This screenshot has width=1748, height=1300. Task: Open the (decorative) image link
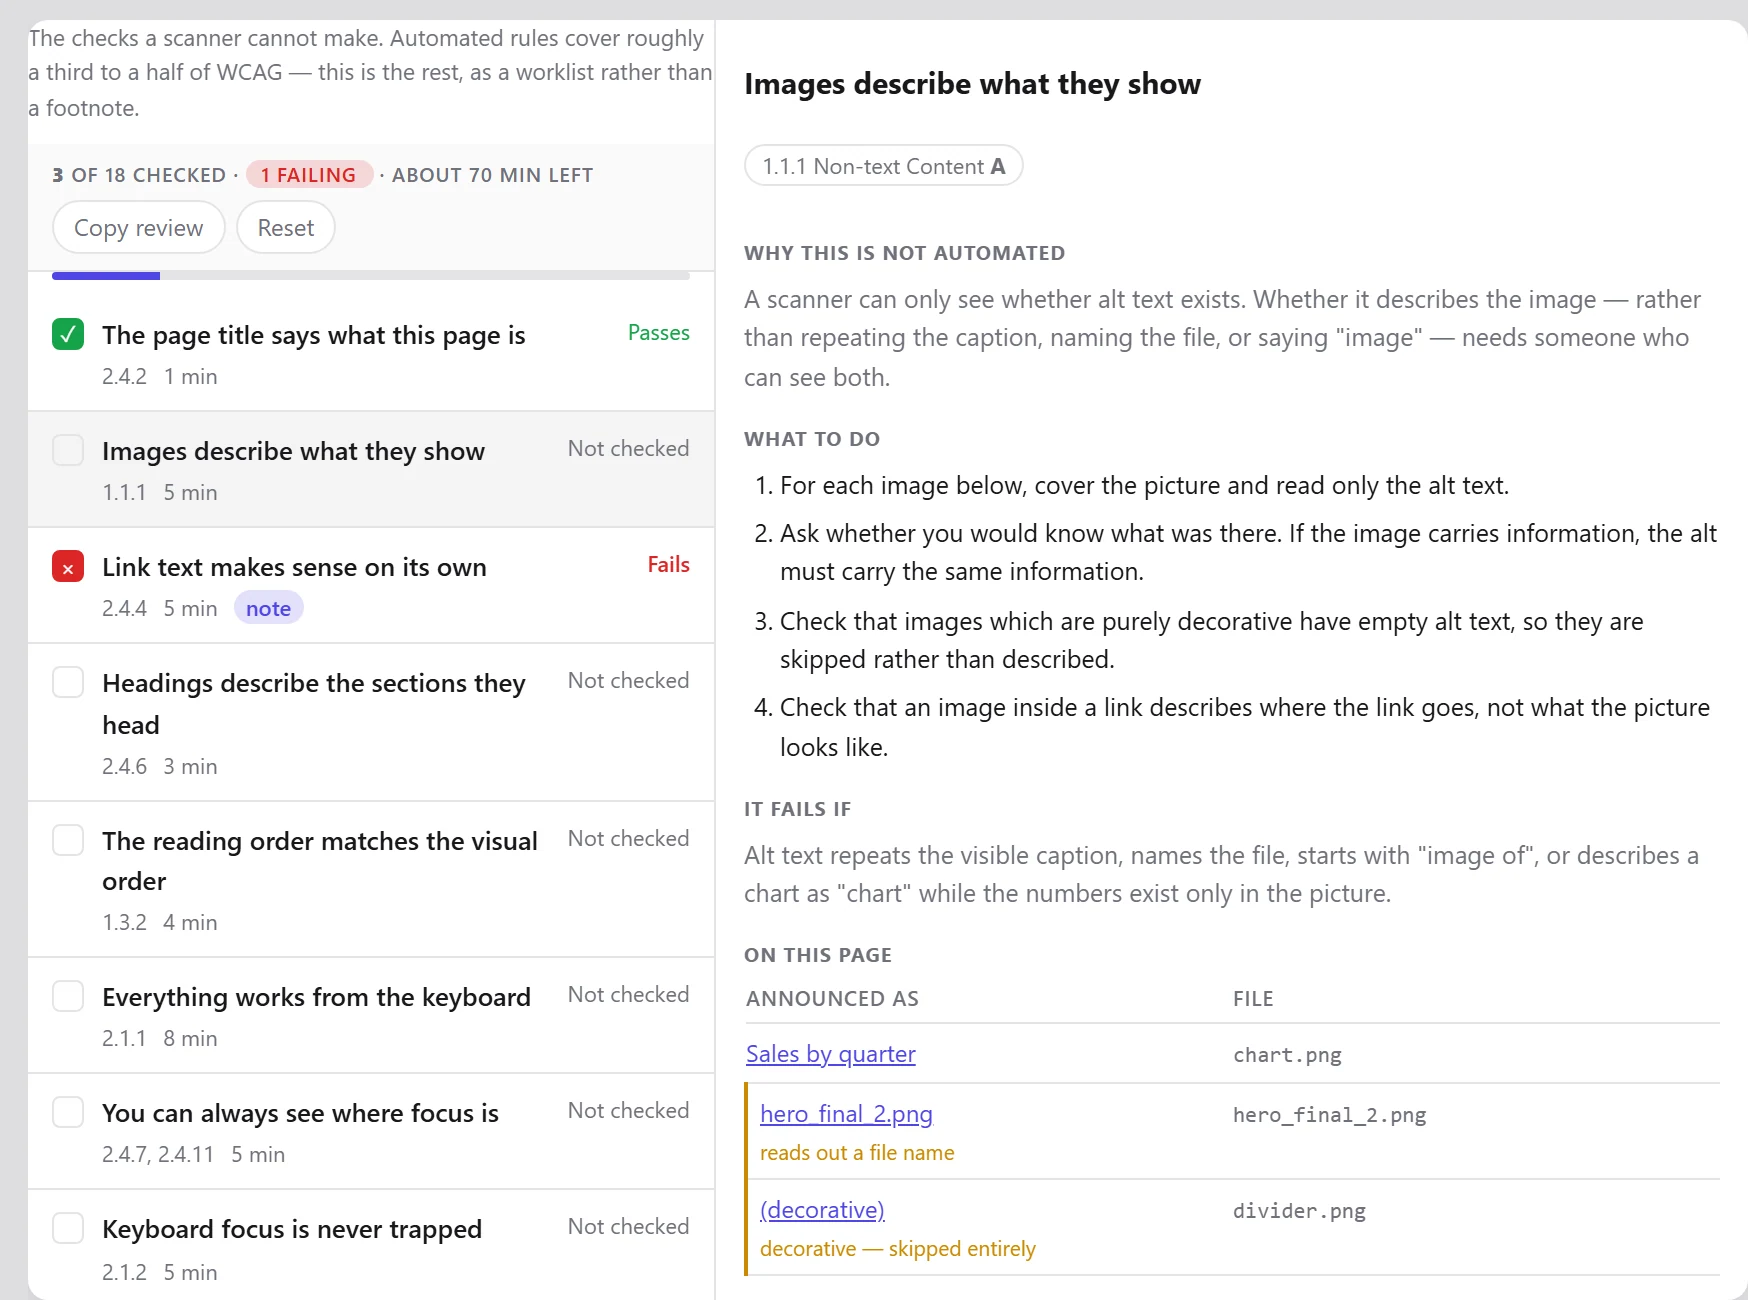point(822,1210)
